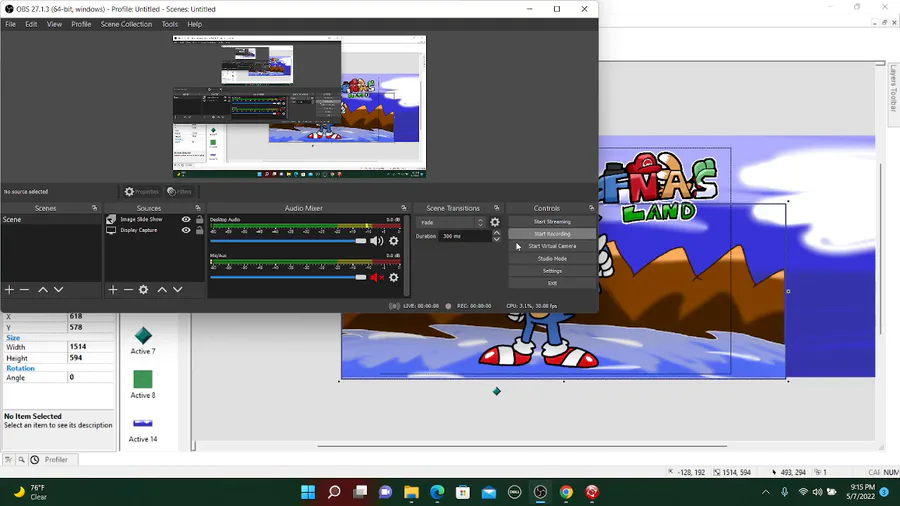Click the Image Slide Show source icon

(x=111, y=219)
